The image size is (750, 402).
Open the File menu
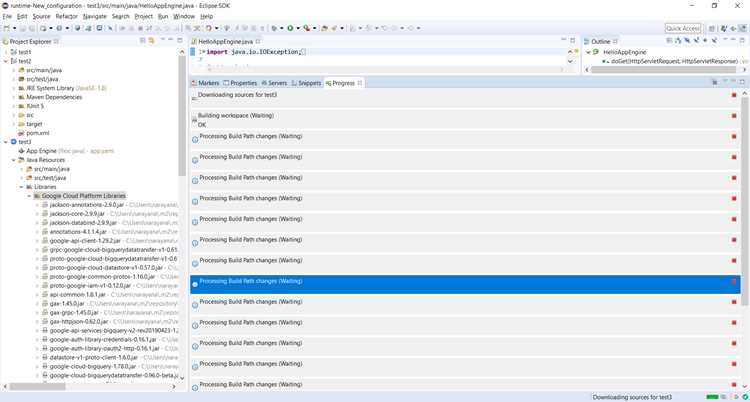[6, 16]
